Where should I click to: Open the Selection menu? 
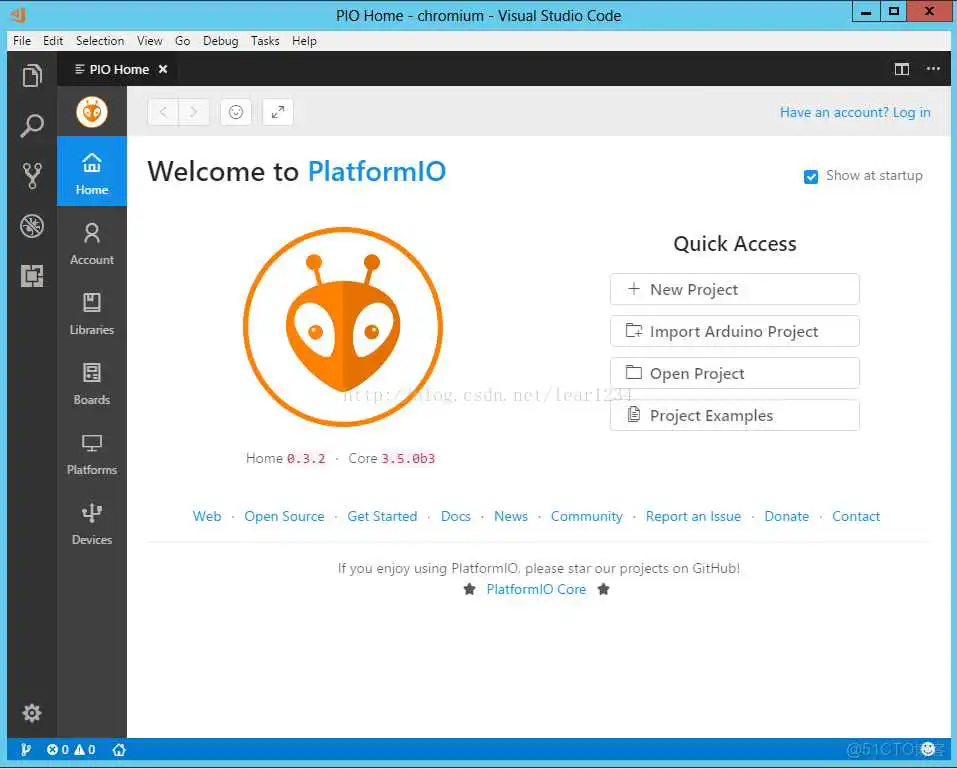pyautogui.click(x=99, y=41)
